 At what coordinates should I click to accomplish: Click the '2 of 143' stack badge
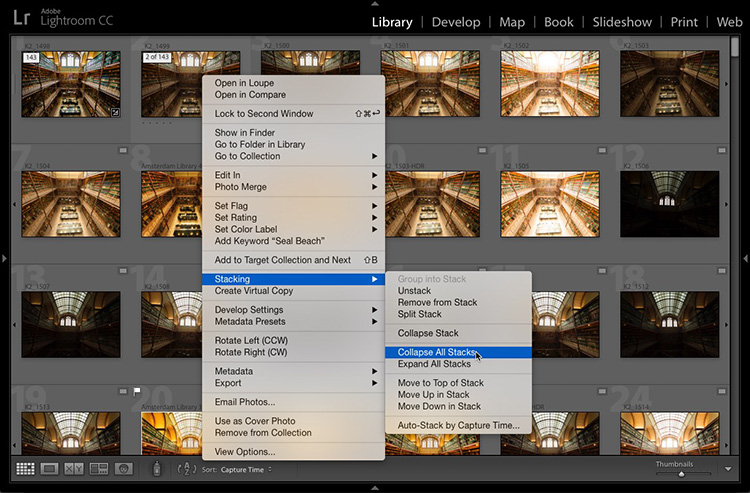(x=157, y=57)
